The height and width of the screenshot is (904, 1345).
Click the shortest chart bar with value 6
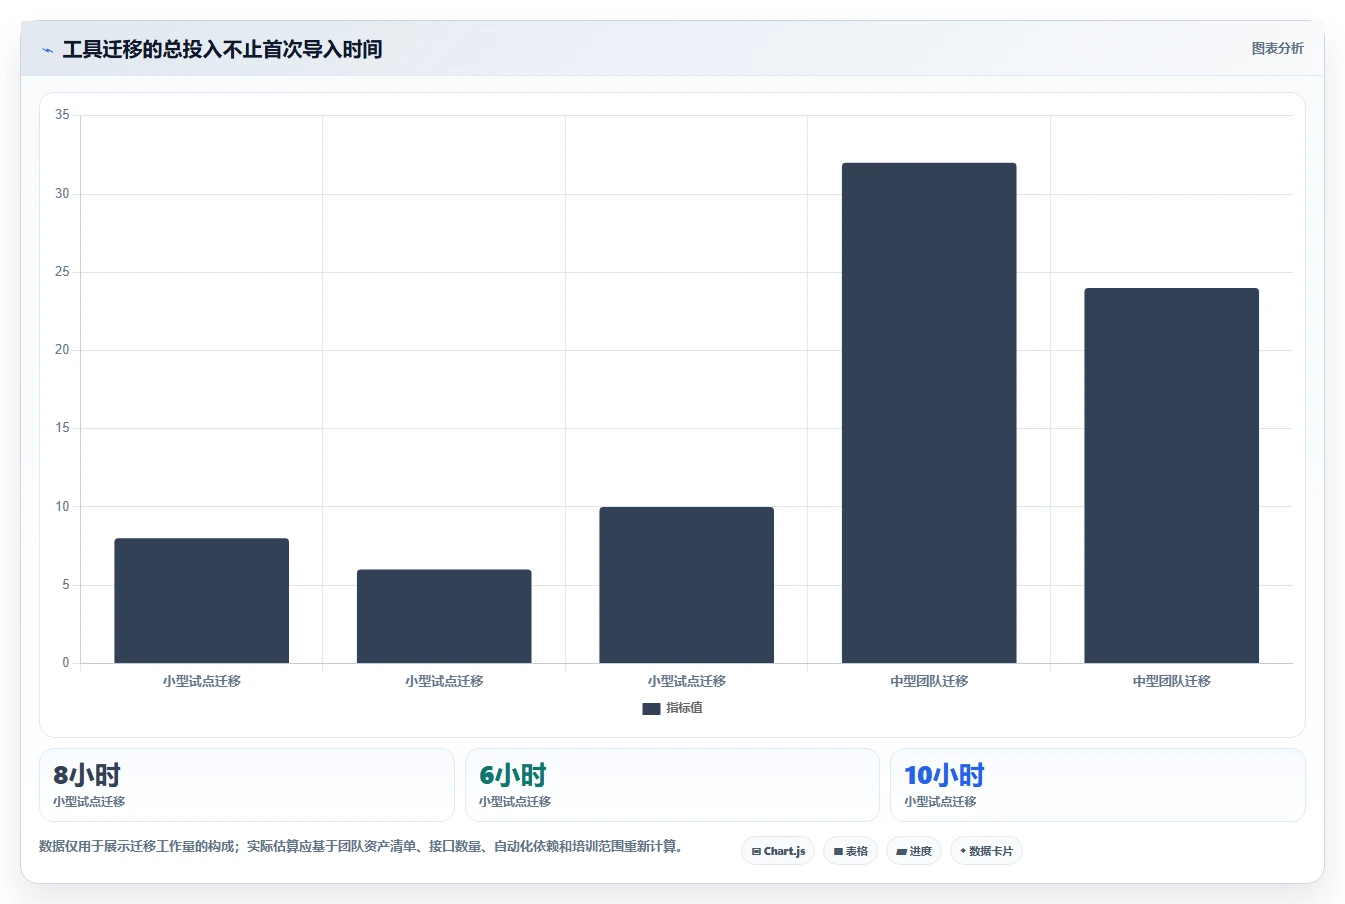click(x=444, y=616)
